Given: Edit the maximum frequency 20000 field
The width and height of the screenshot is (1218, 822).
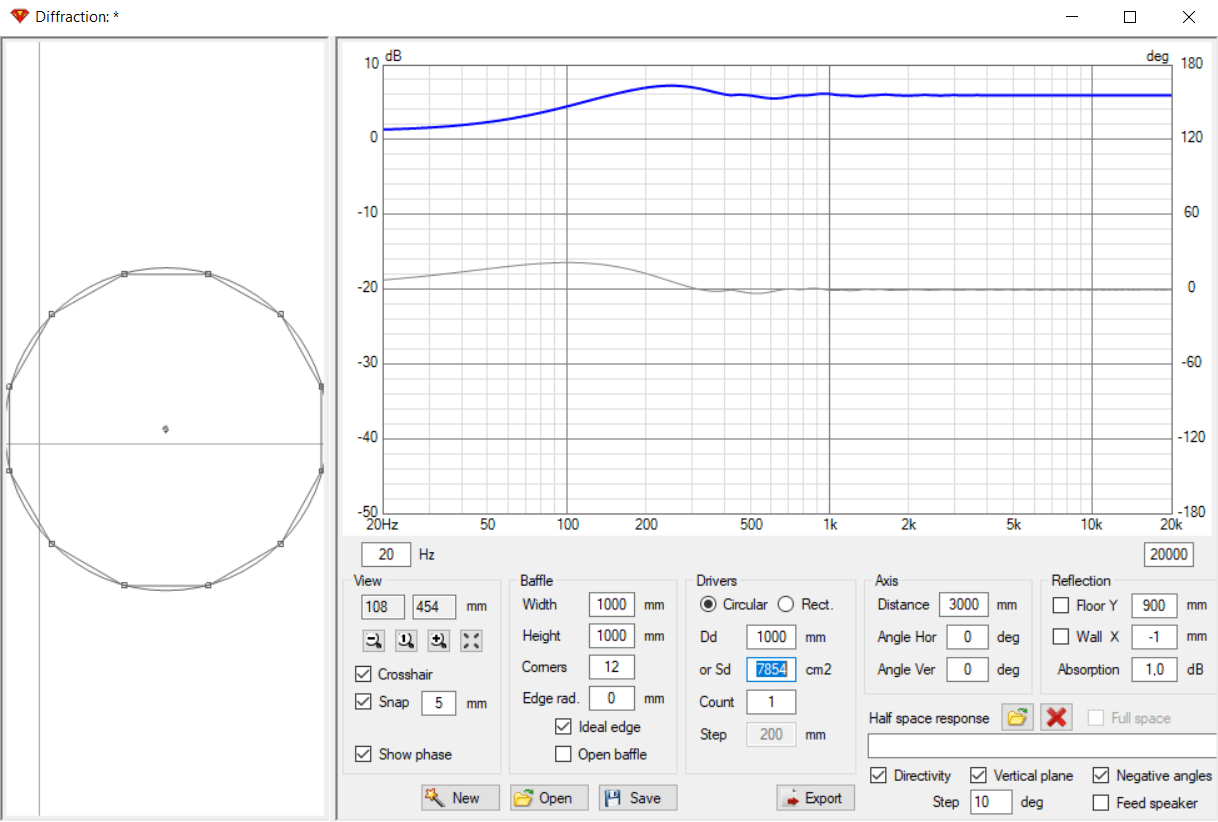Looking at the screenshot, I should pos(1168,554).
